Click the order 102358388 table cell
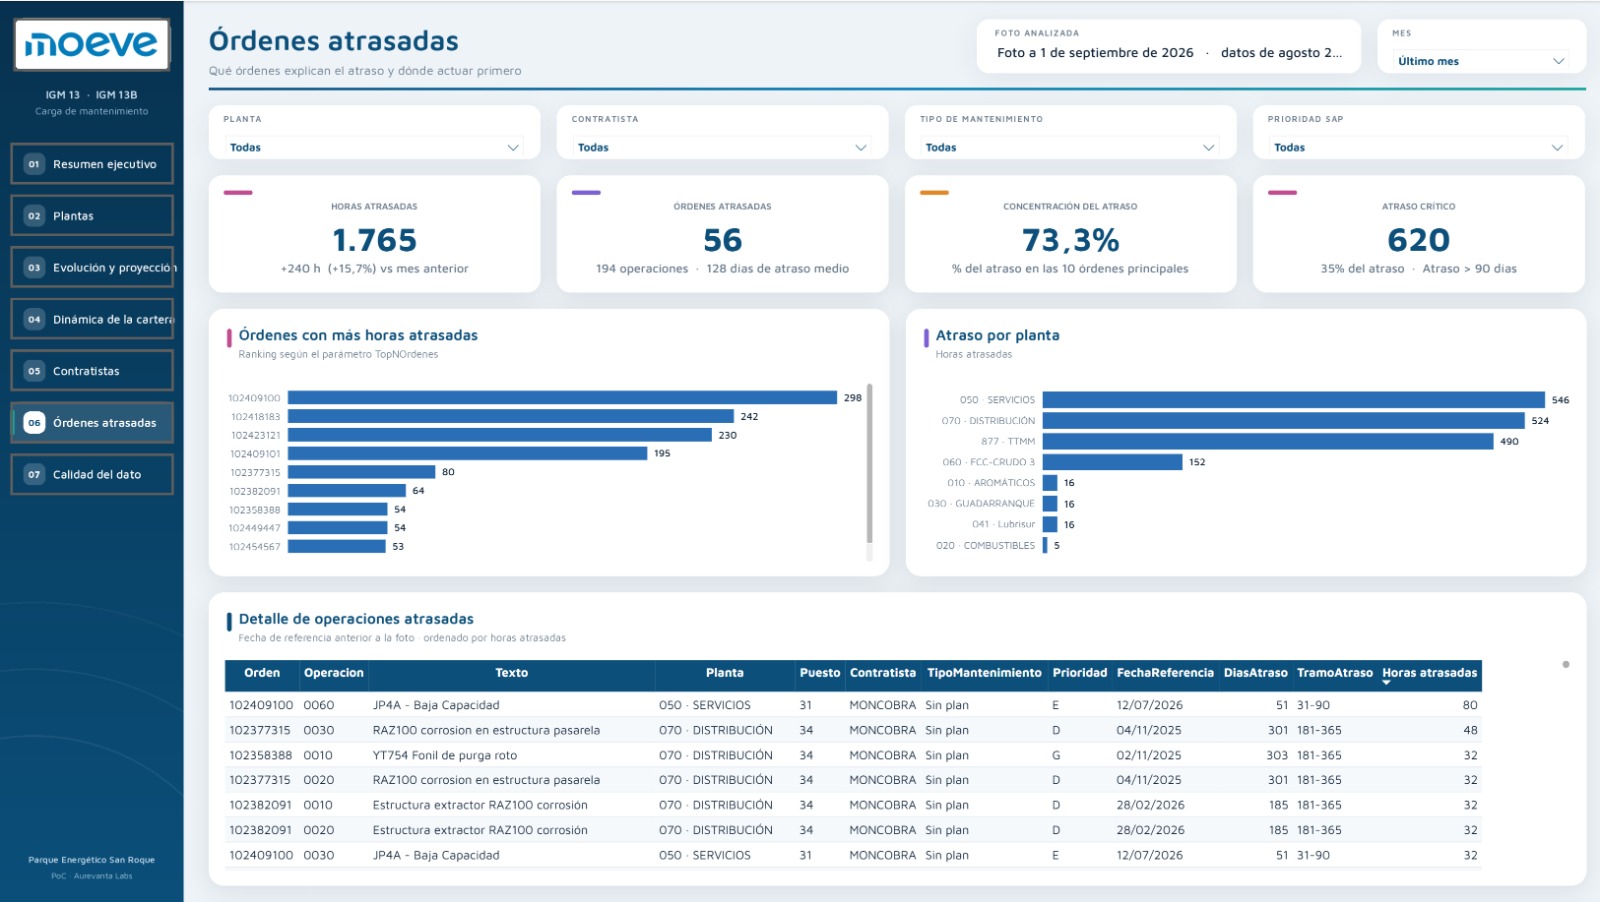This screenshot has width=1600, height=902. [261, 755]
